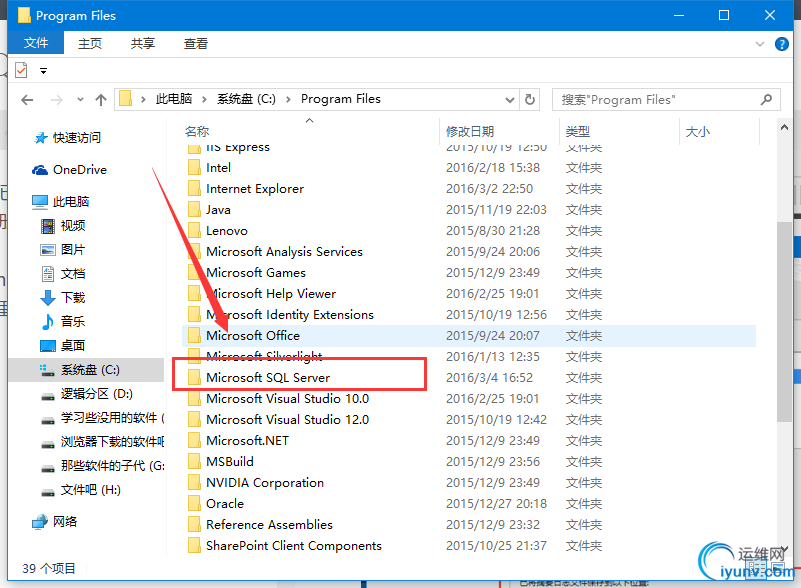Select the Microsoft SQL Server folder icon
Image resolution: width=801 pixels, height=588 pixels.
194,377
